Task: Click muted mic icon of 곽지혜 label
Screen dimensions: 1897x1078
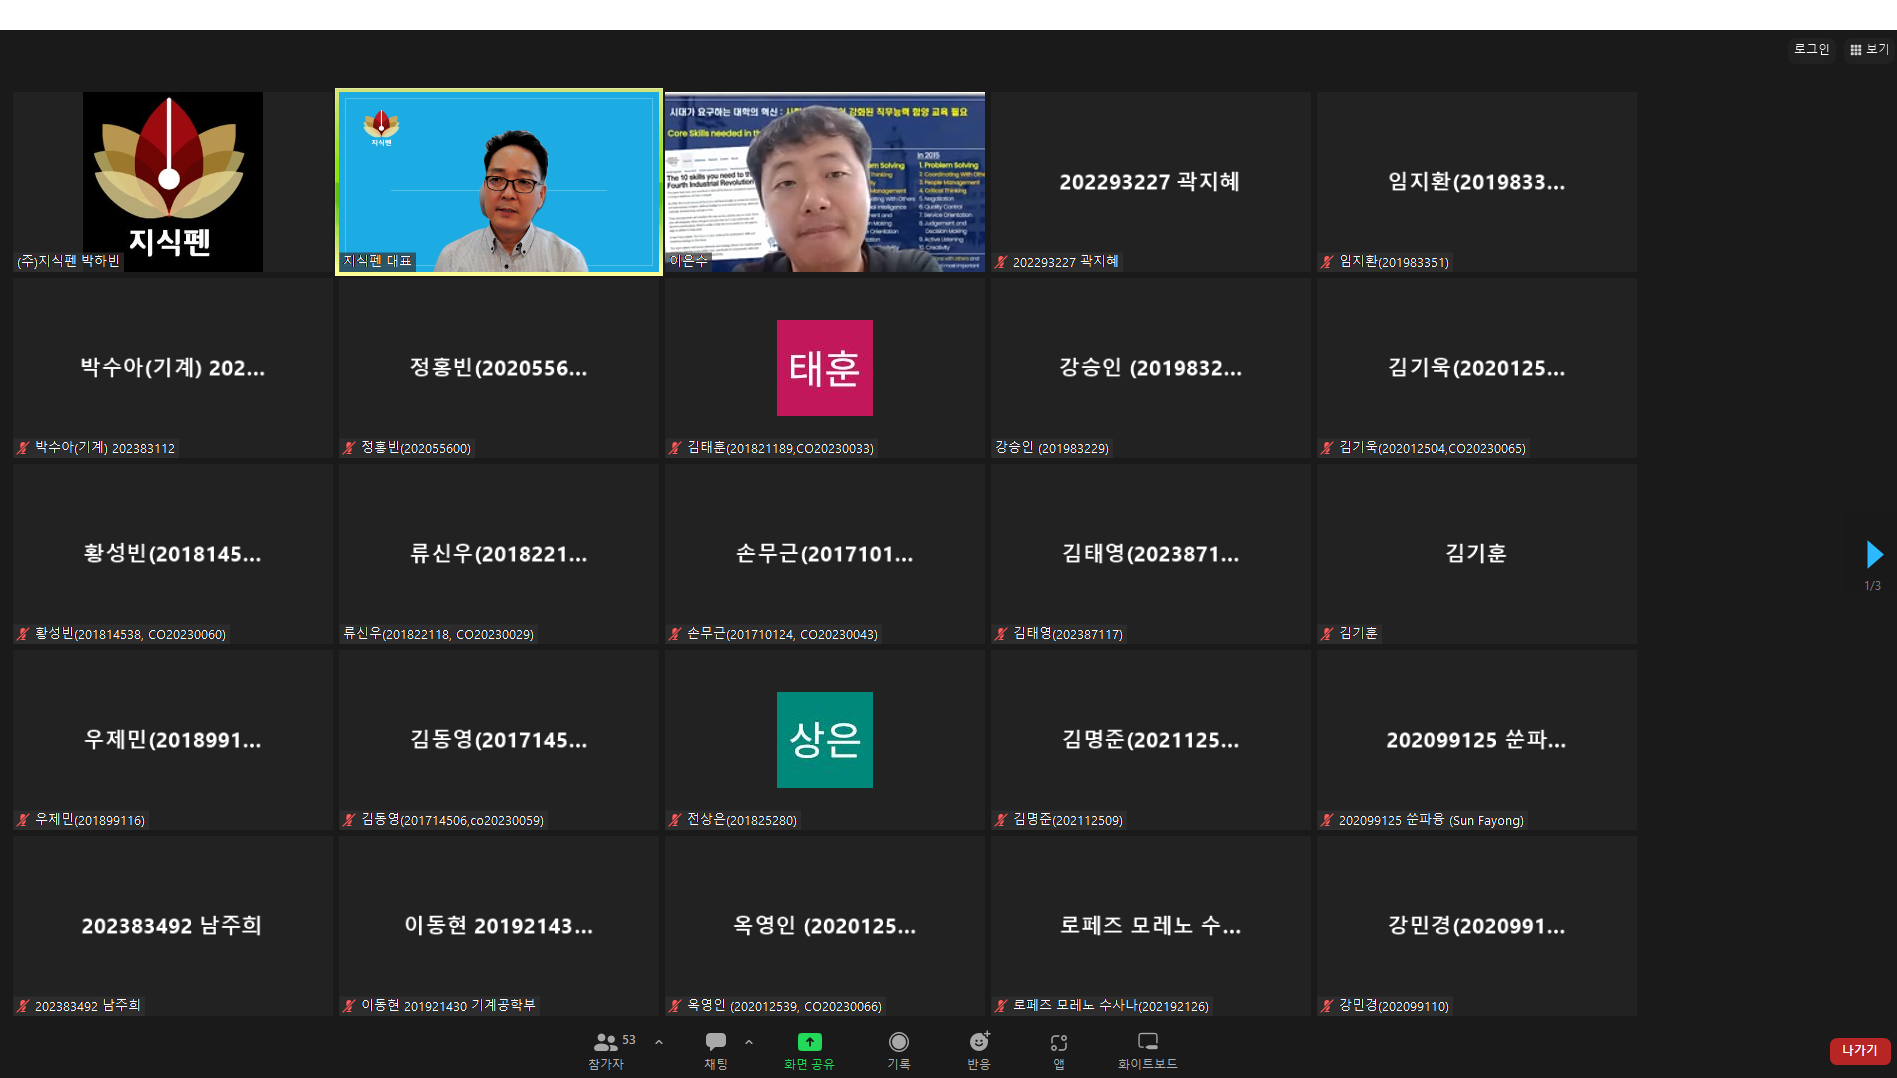Action: (x=1001, y=262)
